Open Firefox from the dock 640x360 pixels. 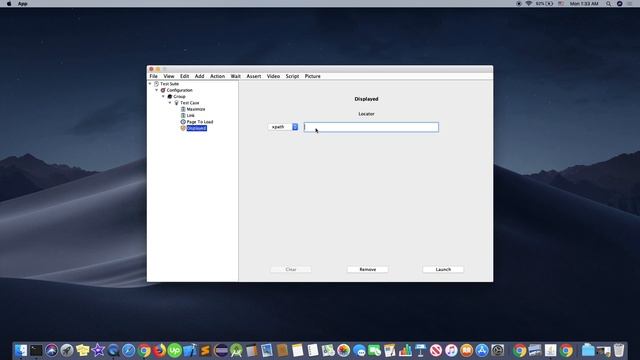pos(159,350)
